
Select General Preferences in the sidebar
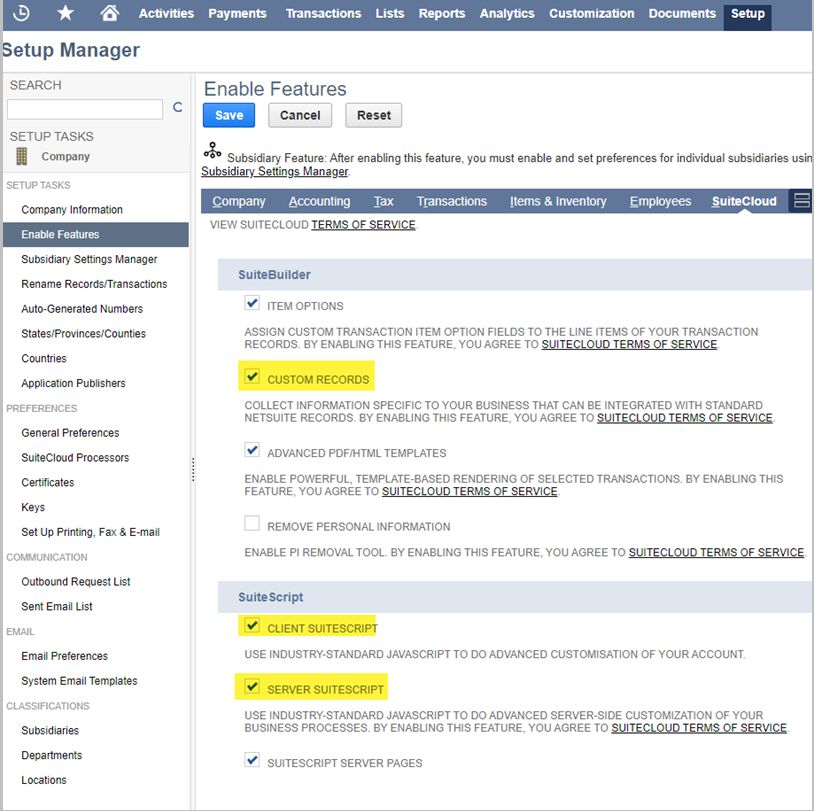(x=70, y=433)
